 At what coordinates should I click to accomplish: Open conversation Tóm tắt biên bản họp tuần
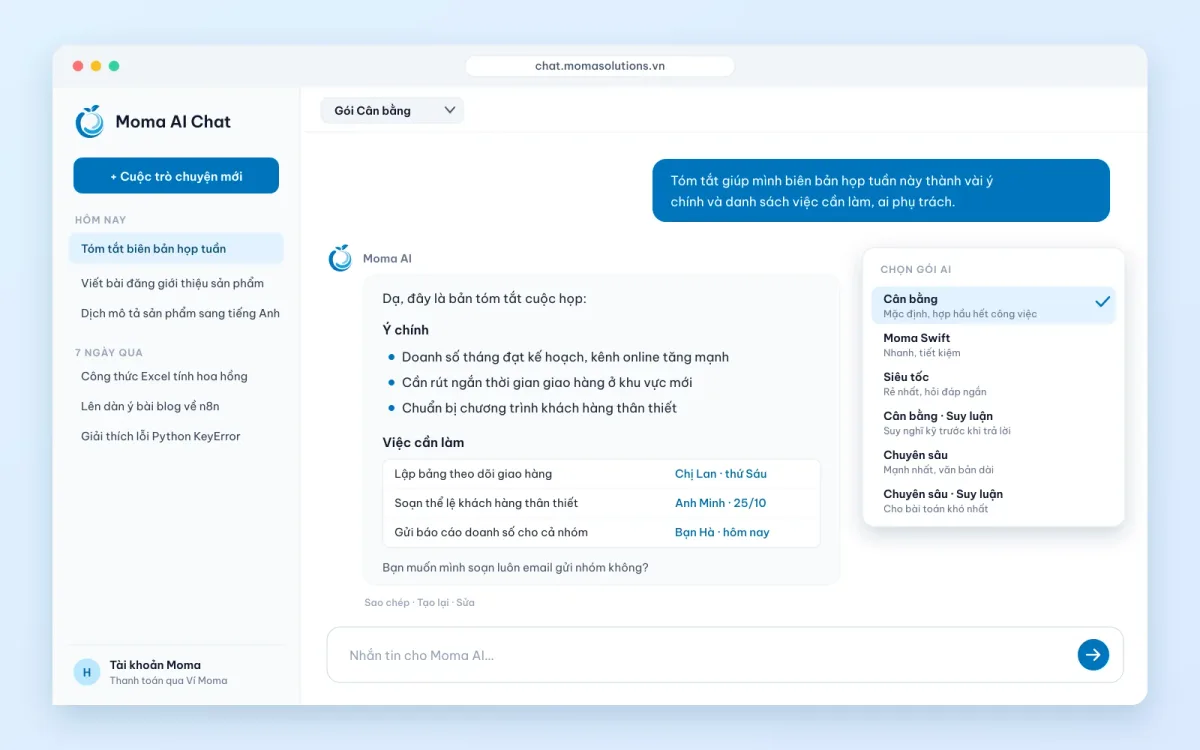176,249
